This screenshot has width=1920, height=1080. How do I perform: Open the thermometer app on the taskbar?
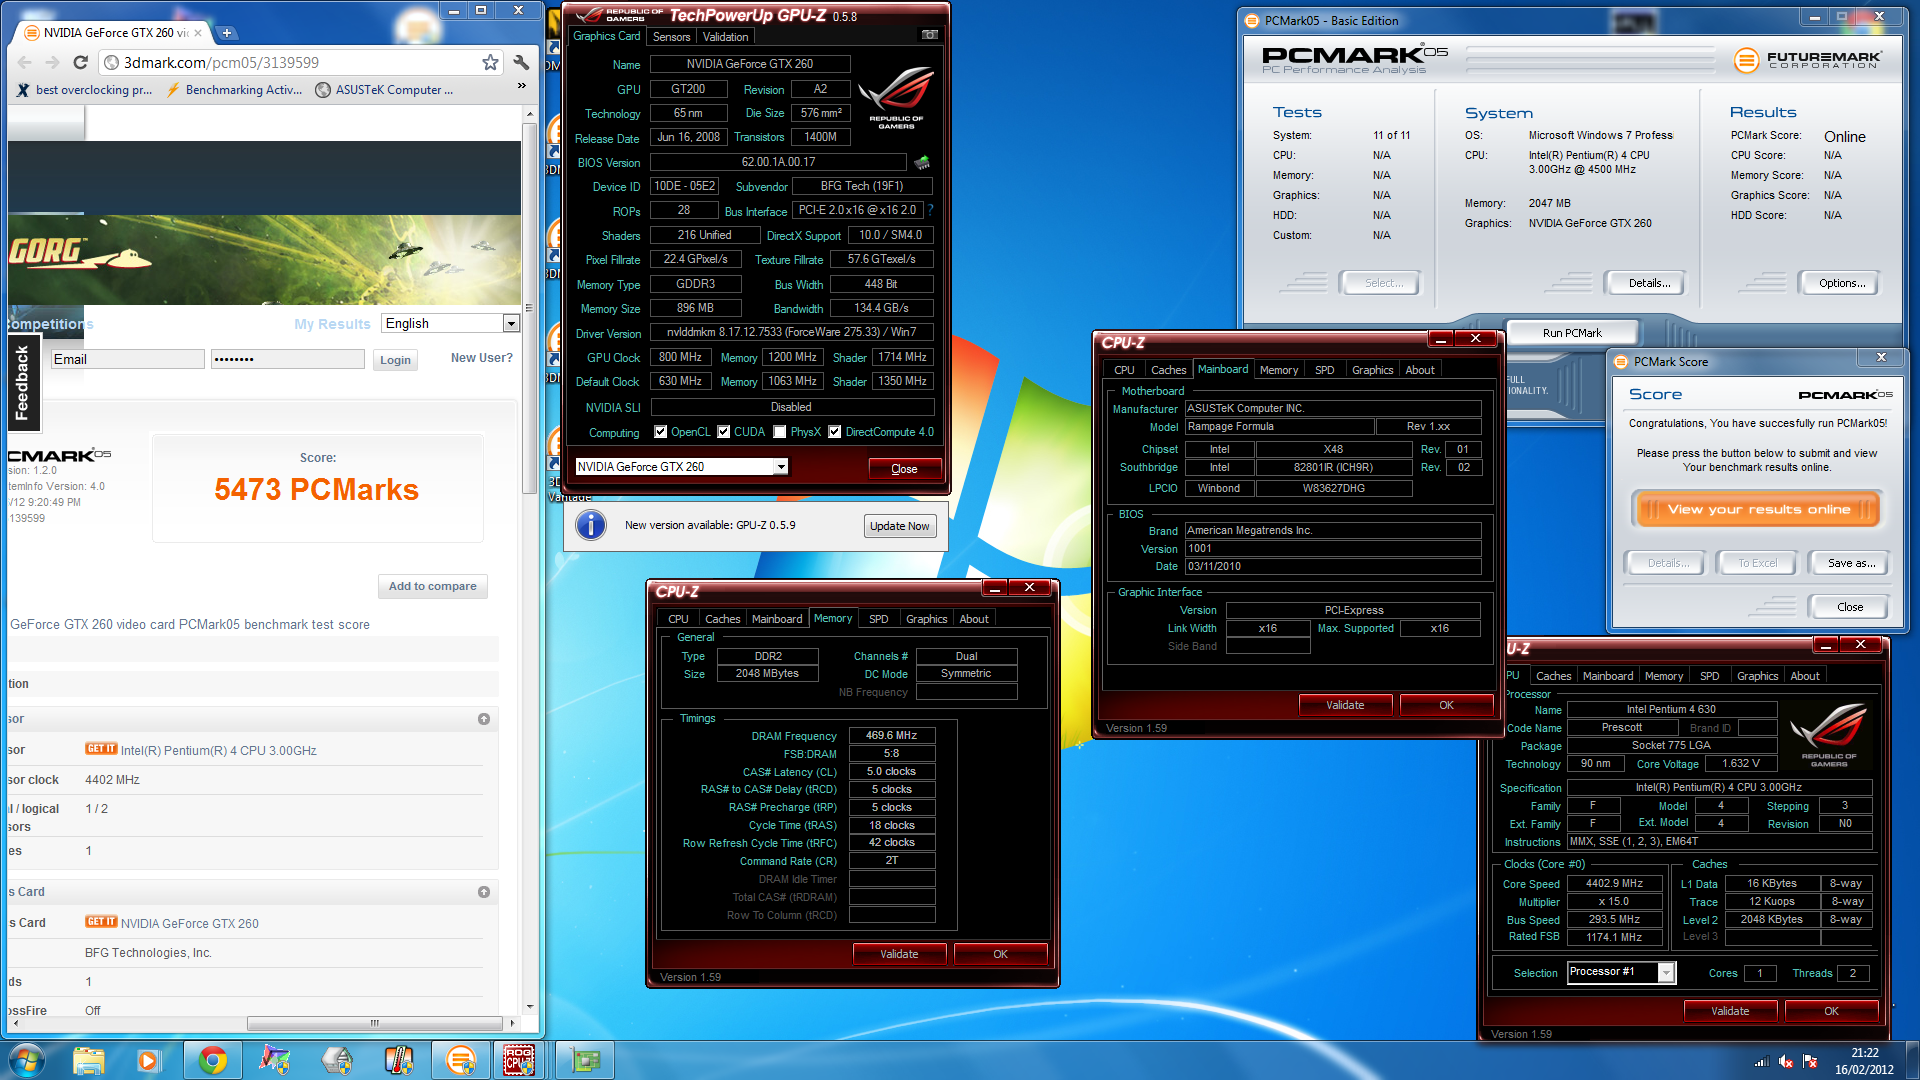398,1059
